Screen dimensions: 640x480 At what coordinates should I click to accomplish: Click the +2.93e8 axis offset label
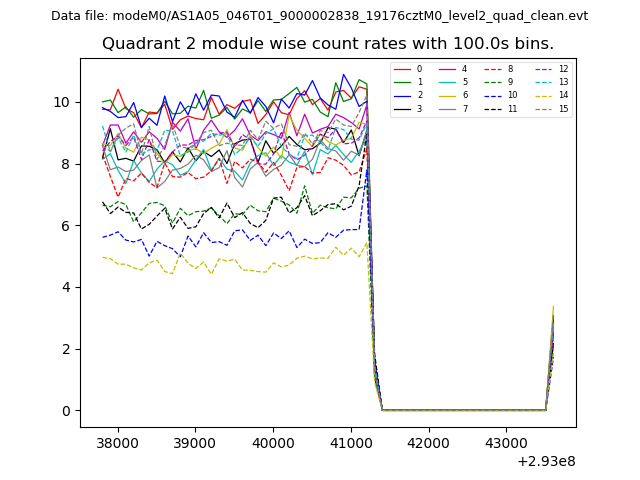click(544, 461)
